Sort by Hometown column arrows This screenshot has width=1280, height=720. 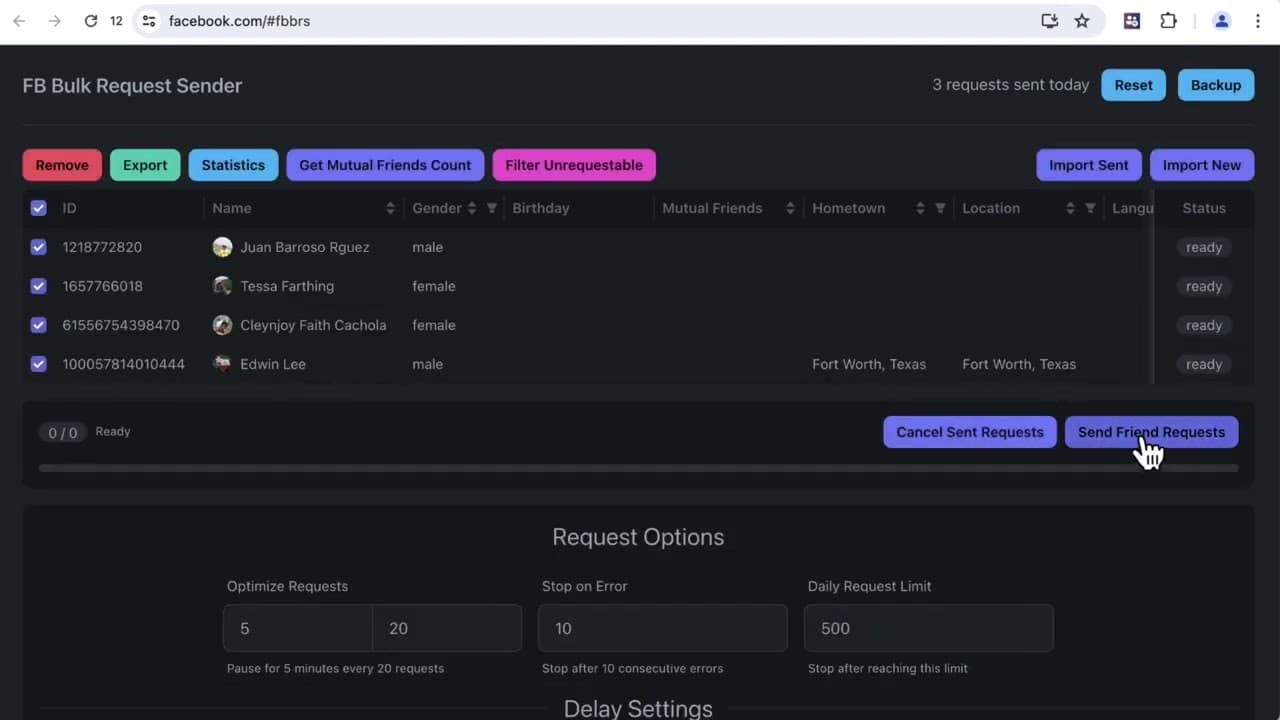[920, 208]
